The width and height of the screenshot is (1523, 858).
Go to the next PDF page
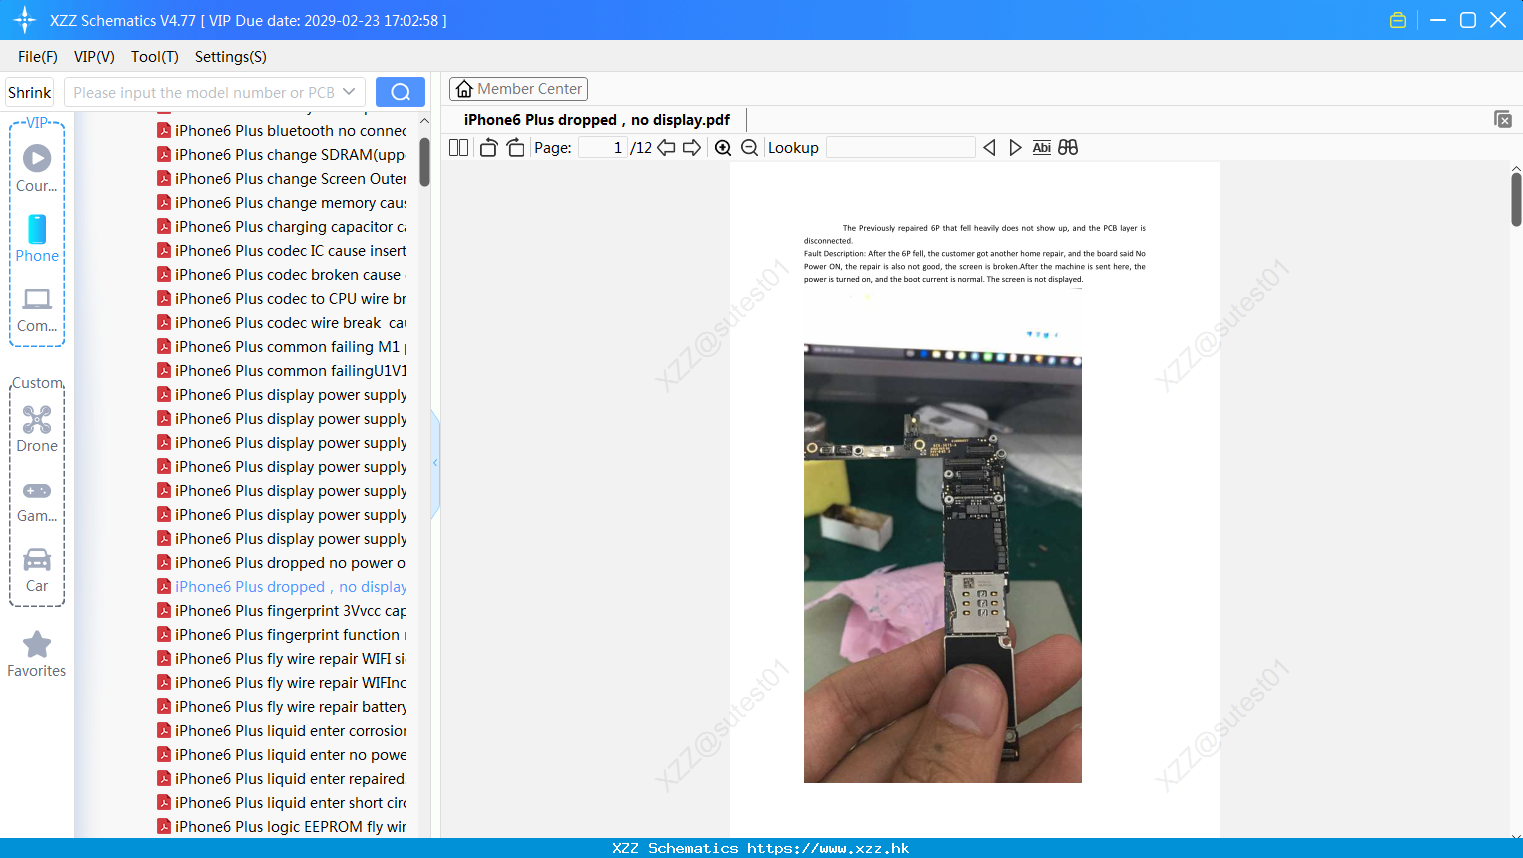pyautogui.click(x=692, y=148)
